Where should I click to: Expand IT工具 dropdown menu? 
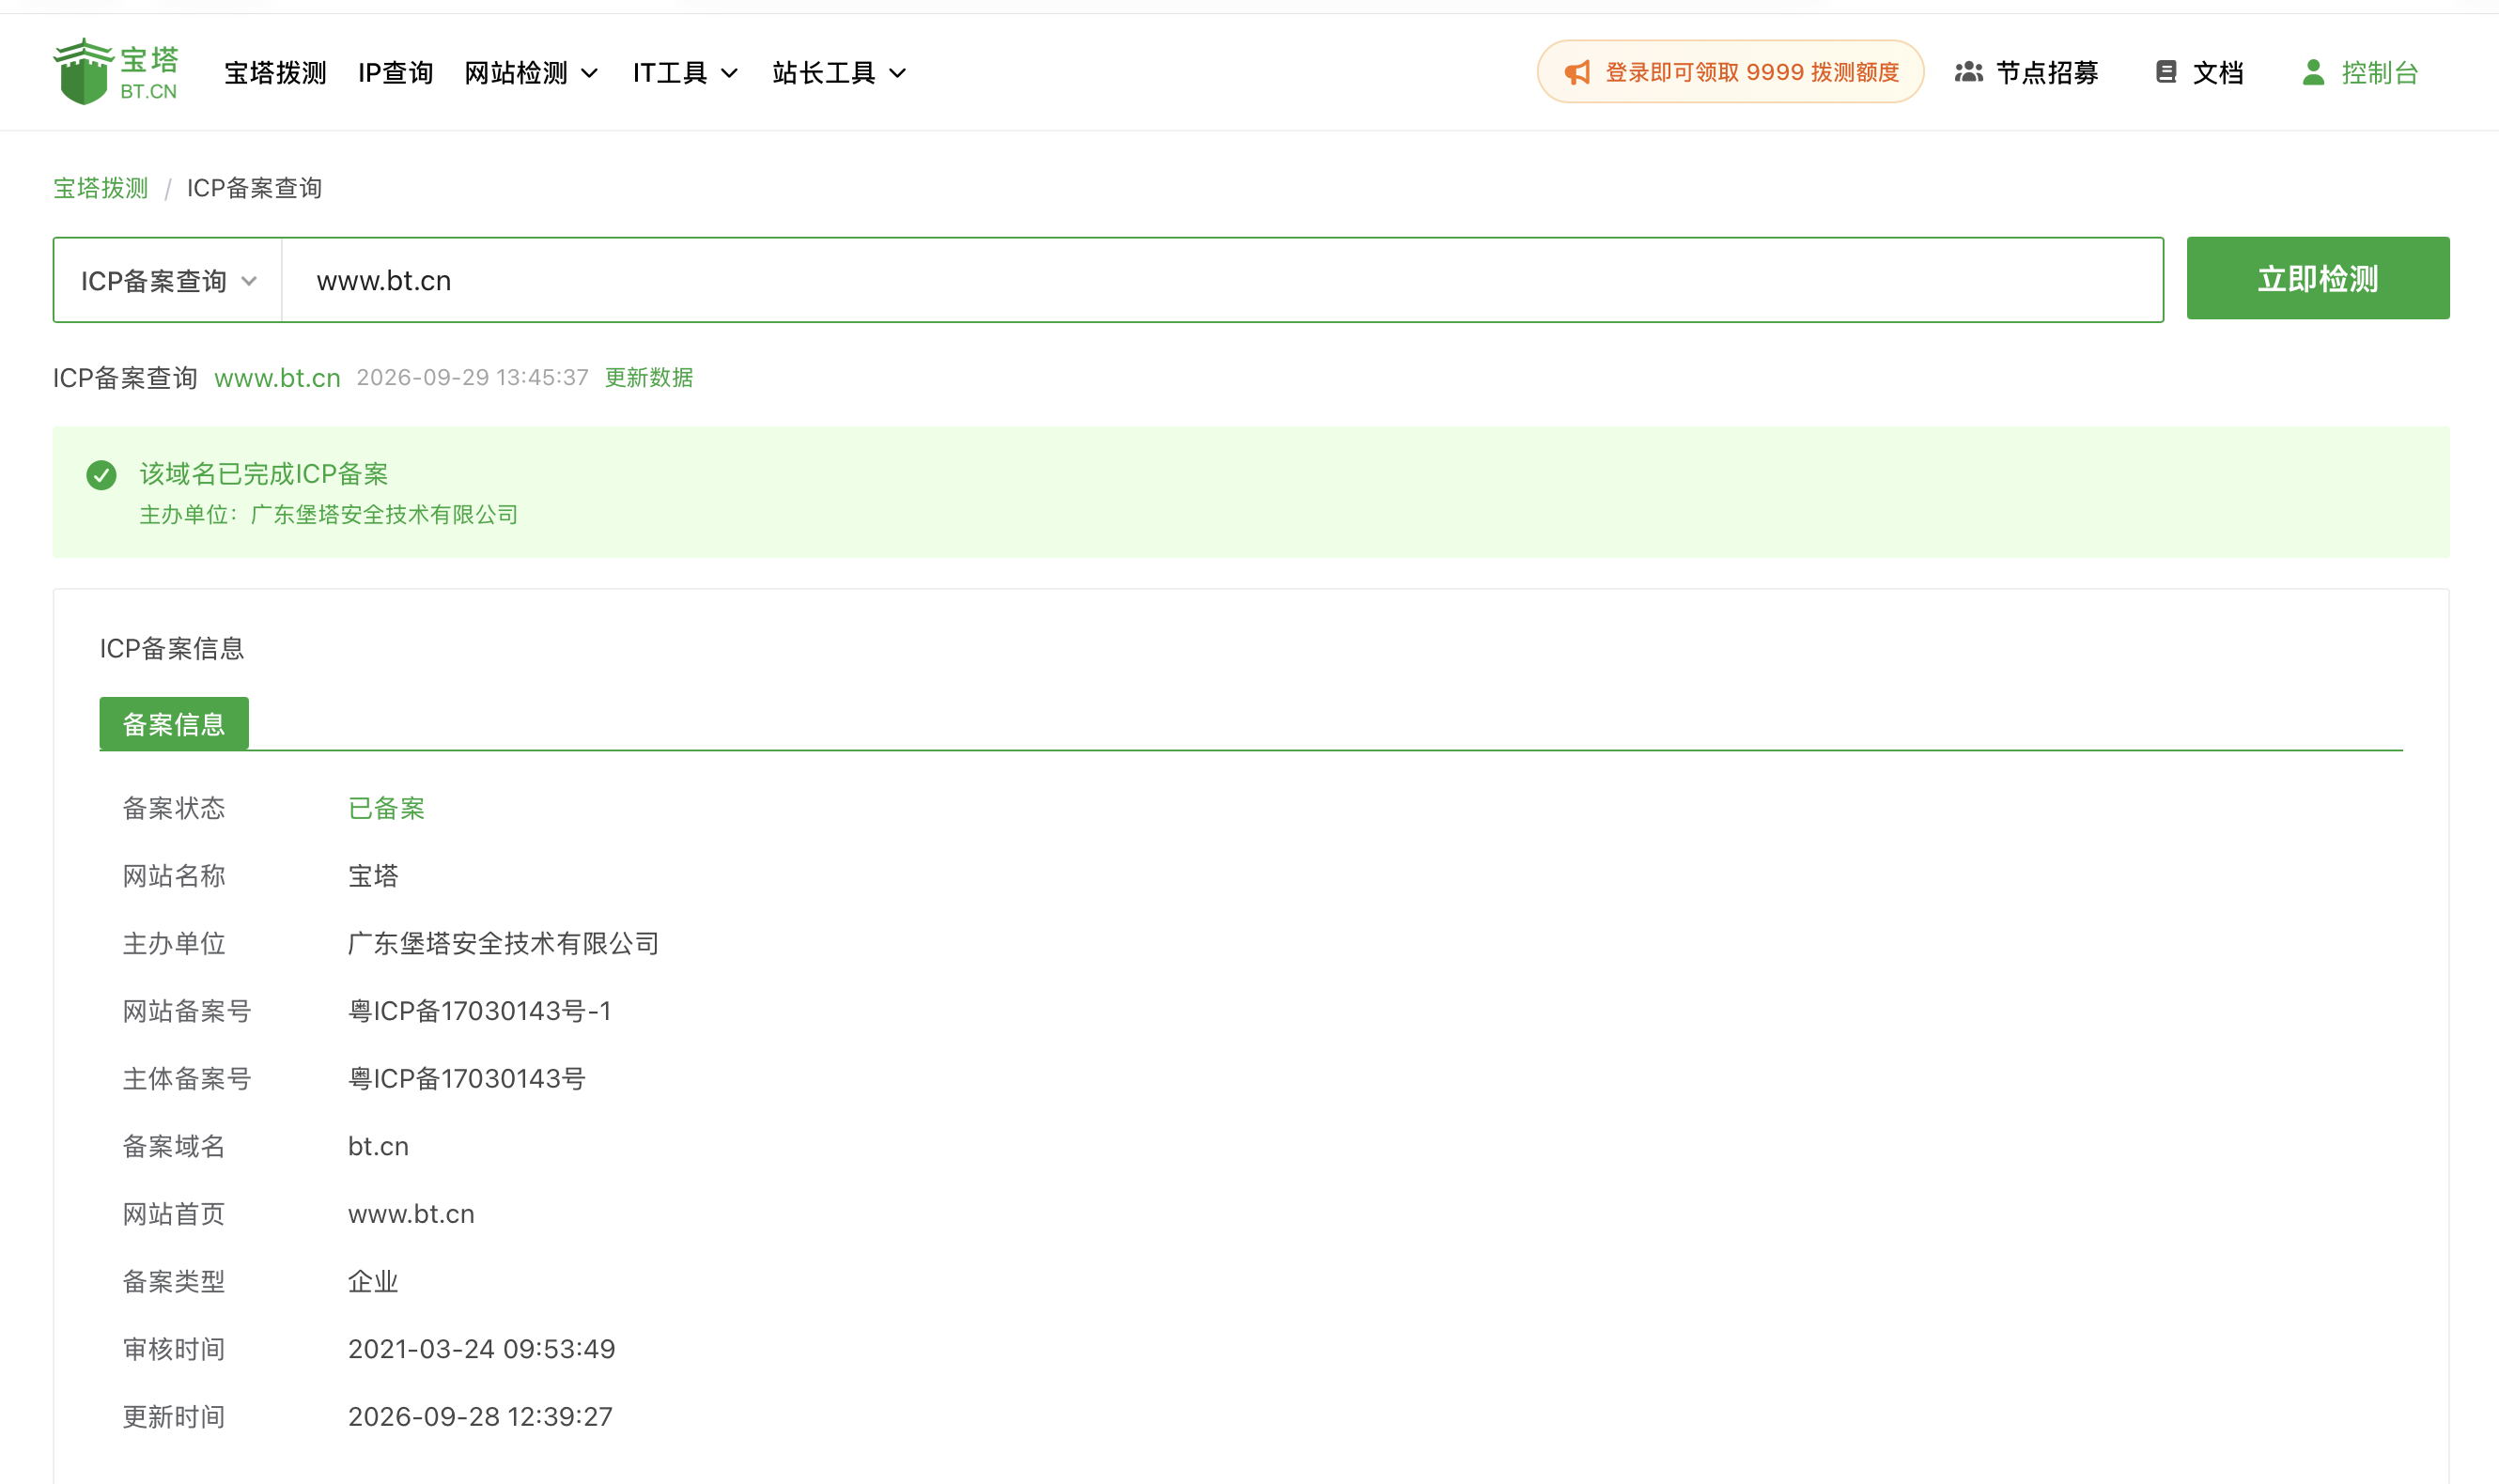[x=685, y=73]
